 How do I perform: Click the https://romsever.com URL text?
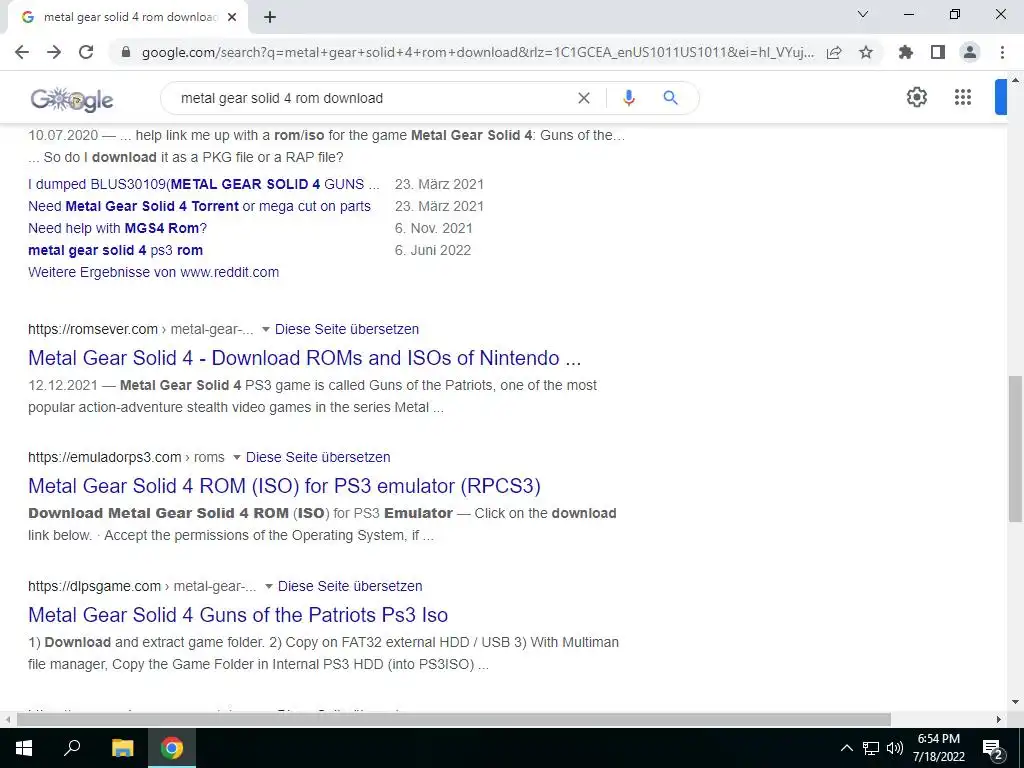tap(93, 329)
